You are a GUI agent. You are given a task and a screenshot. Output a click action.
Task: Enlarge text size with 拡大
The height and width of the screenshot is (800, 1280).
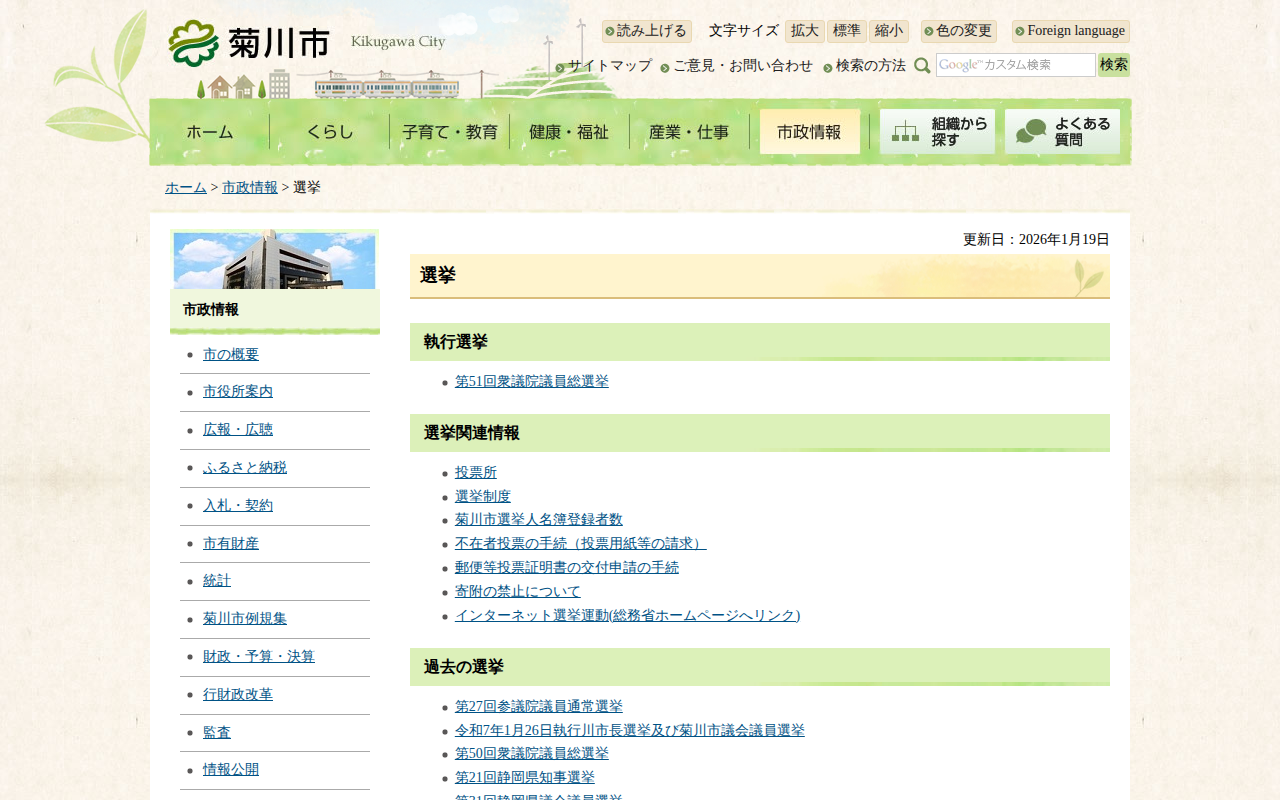click(x=805, y=31)
